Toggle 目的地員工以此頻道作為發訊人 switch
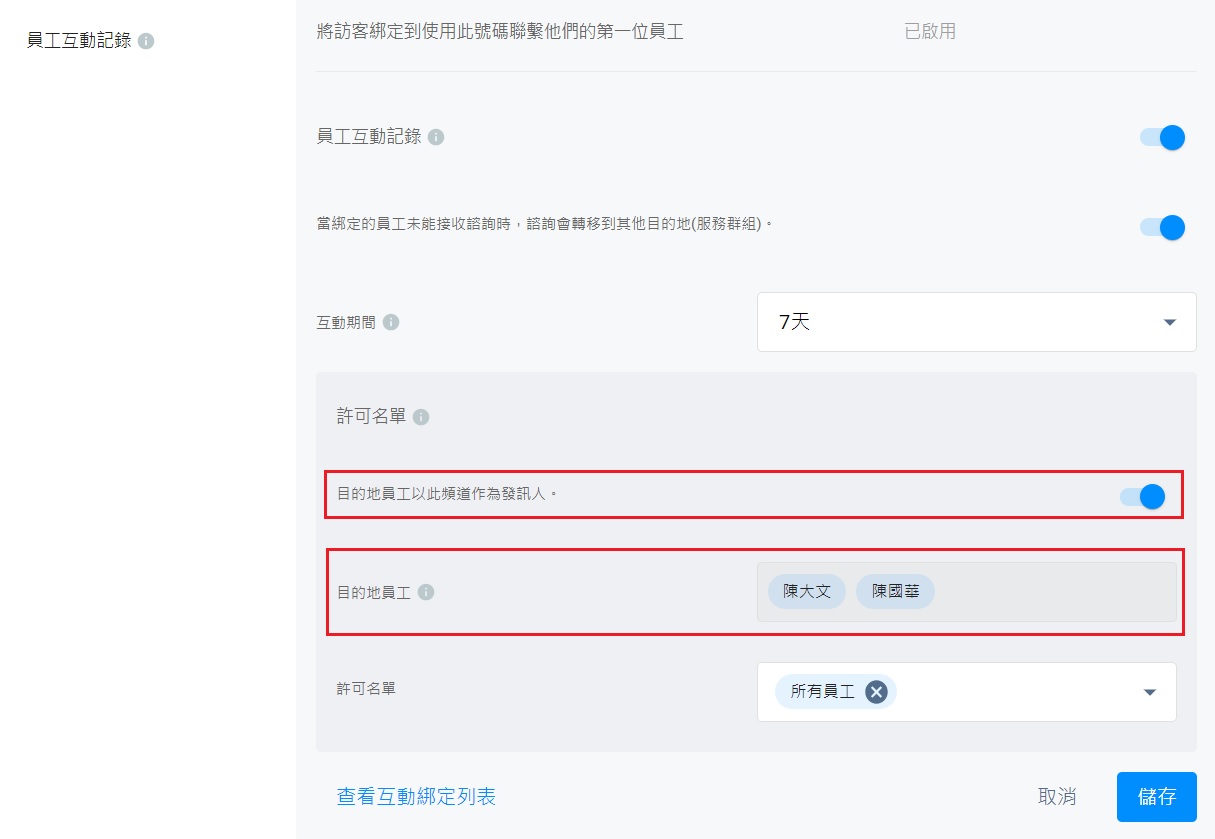 [x=1143, y=496]
